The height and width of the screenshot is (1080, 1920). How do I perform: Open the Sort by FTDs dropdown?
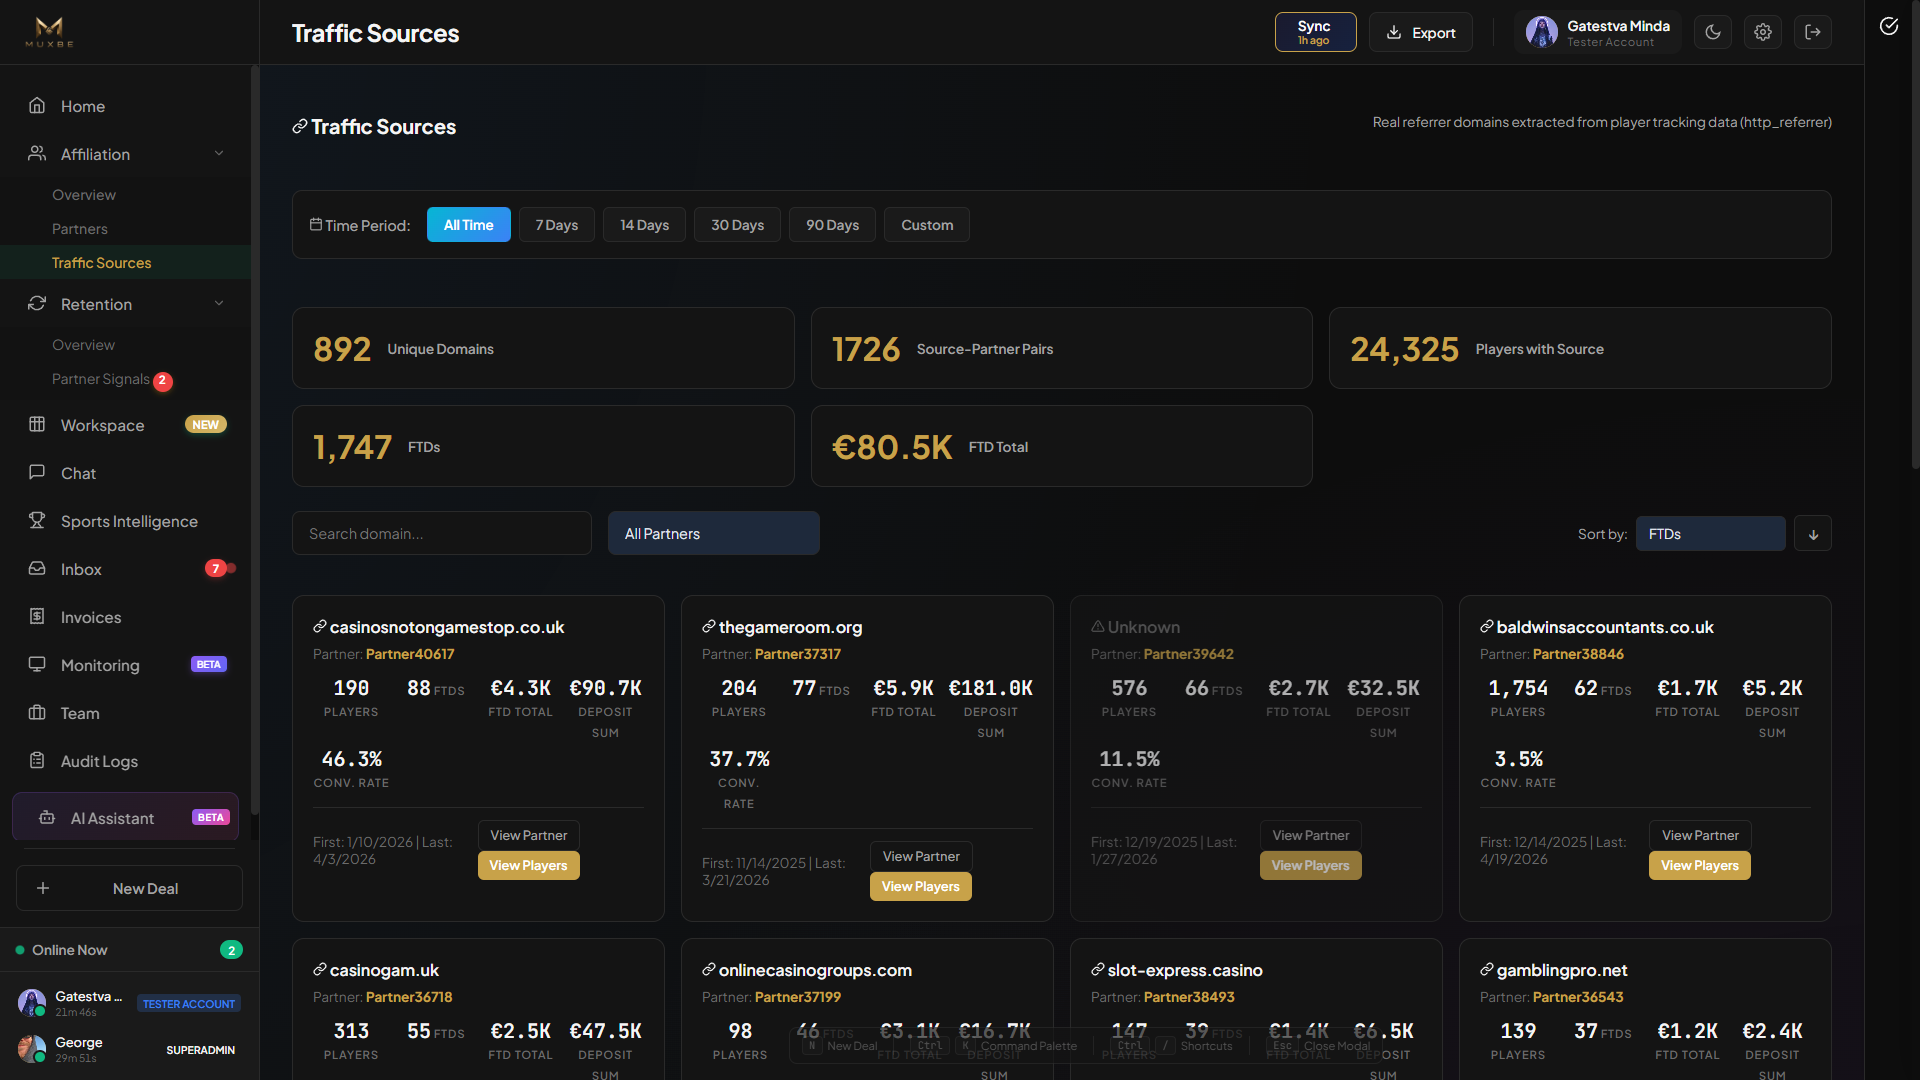click(1711, 534)
